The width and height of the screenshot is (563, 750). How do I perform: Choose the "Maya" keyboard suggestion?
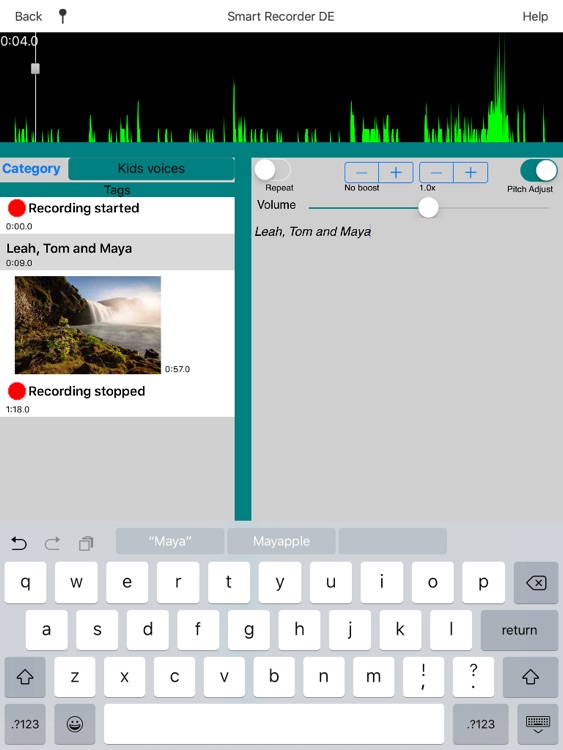tap(170, 541)
